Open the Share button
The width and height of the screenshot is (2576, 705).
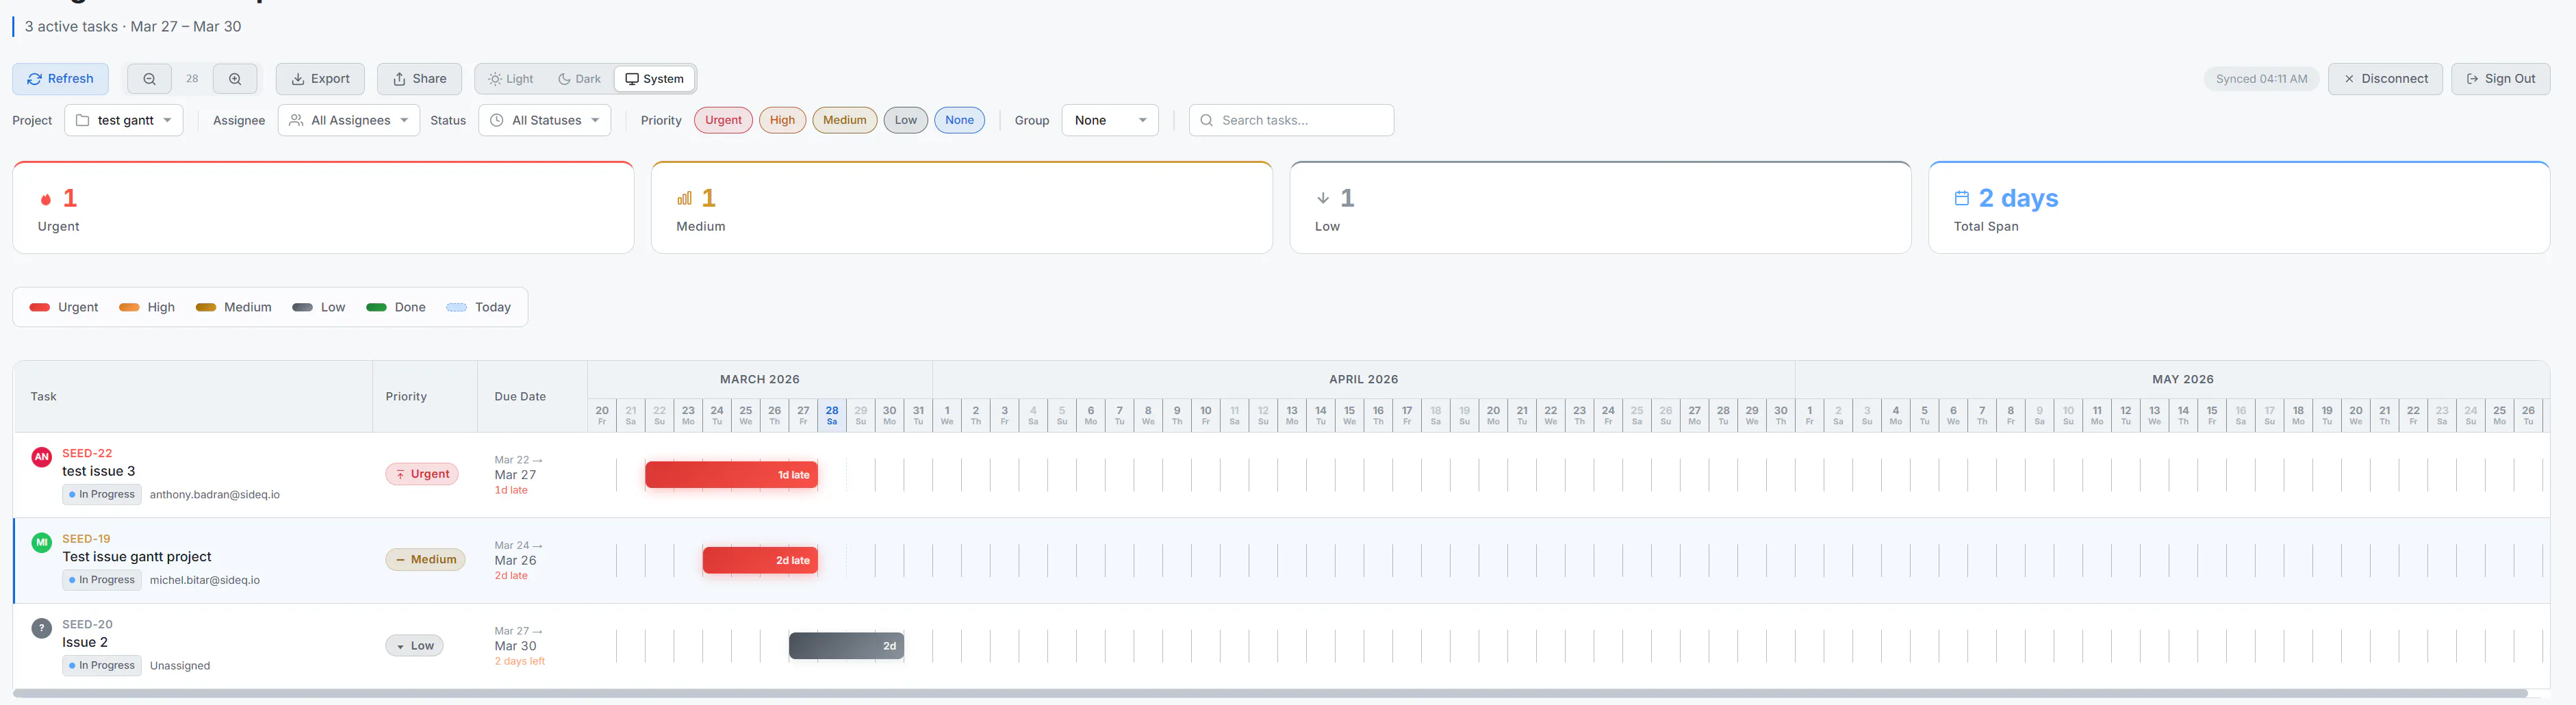point(419,79)
